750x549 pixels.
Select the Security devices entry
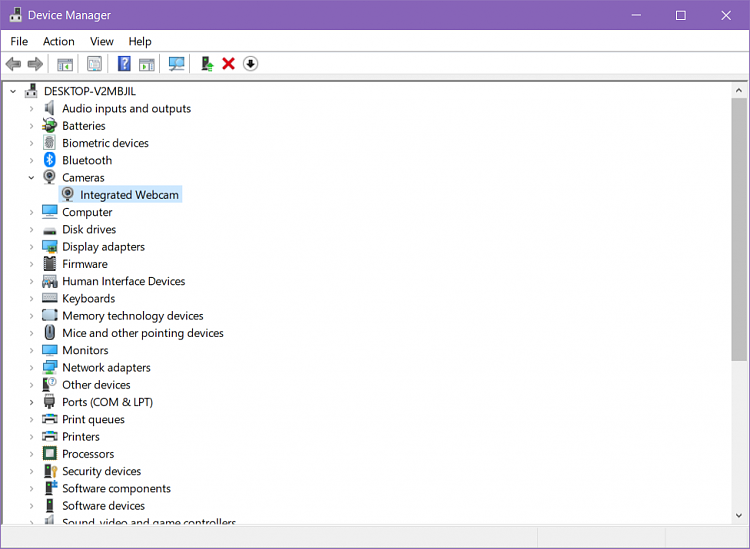click(101, 471)
